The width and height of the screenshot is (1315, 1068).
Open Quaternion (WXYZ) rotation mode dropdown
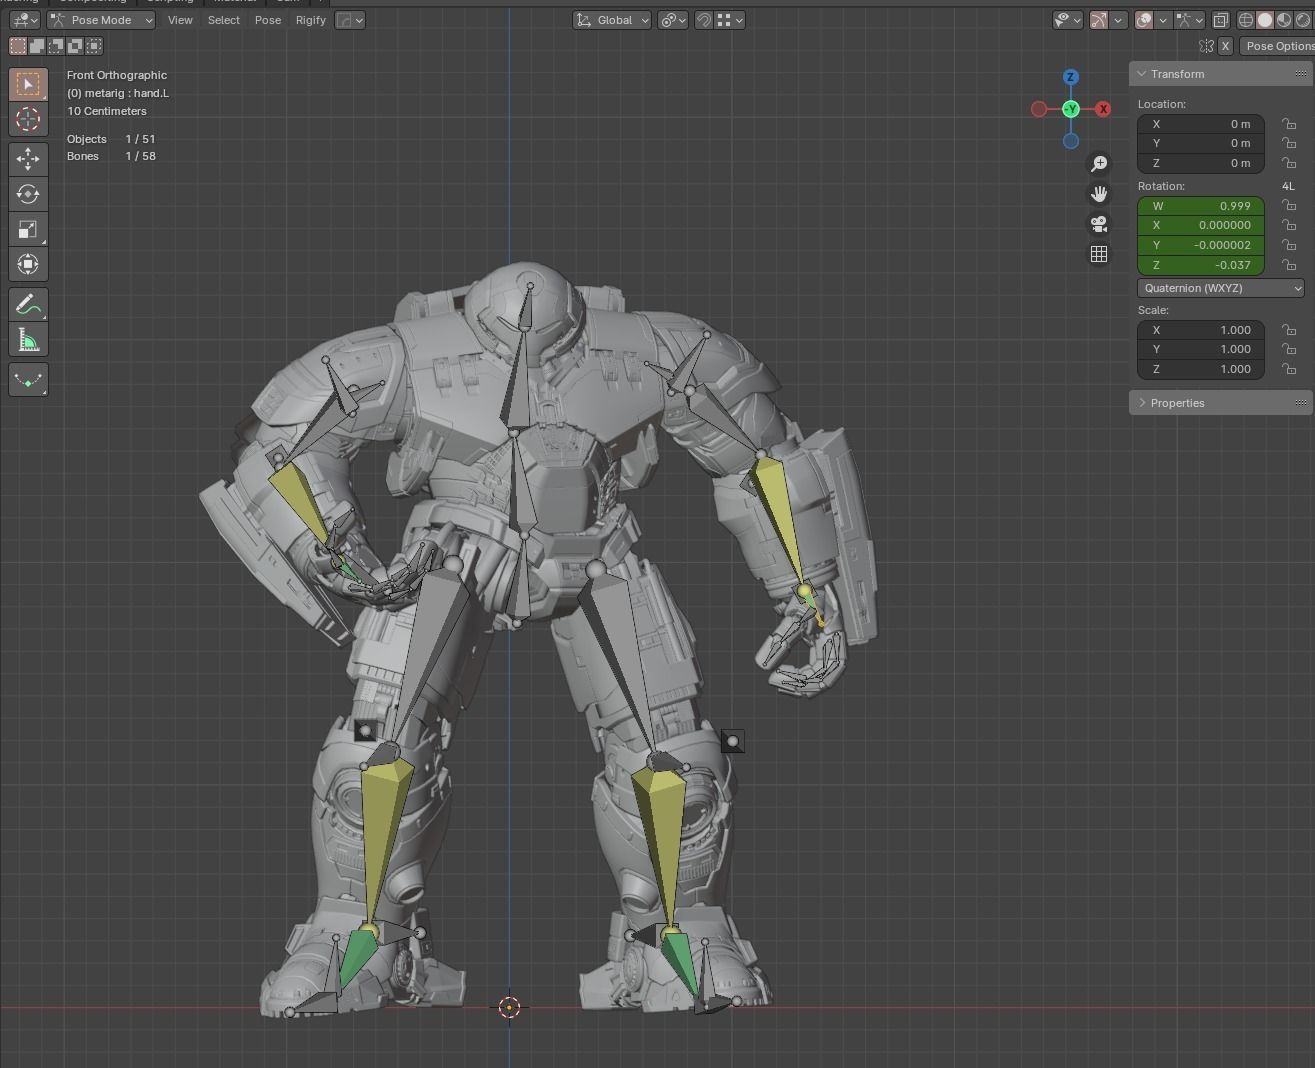(1221, 288)
